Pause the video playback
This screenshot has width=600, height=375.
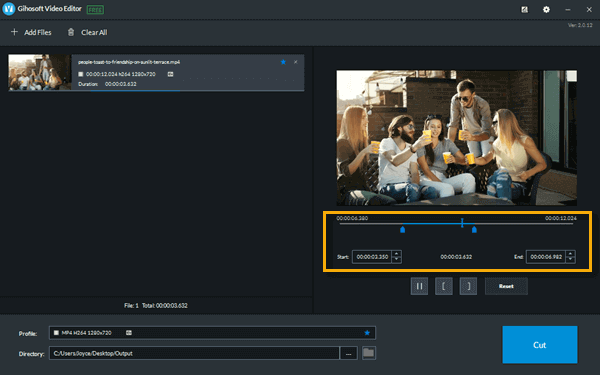click(x=419, y=286)
